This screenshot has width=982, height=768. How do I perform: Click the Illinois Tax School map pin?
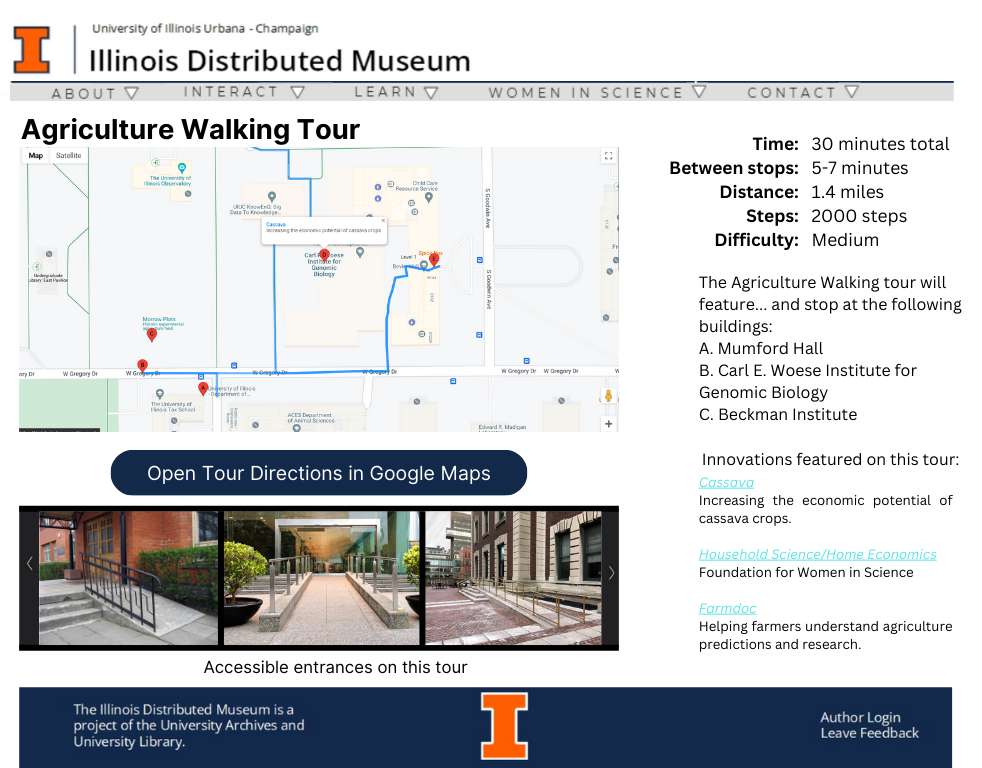tap(160, 395)
